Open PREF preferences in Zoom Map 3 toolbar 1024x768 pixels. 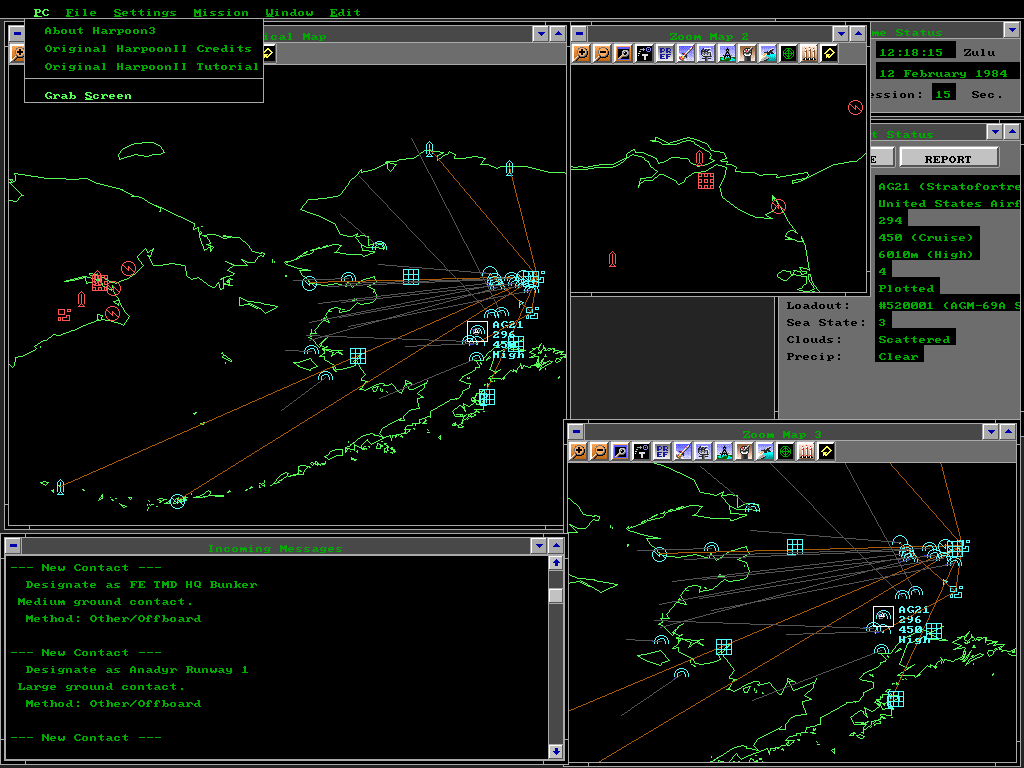(662, 451)
